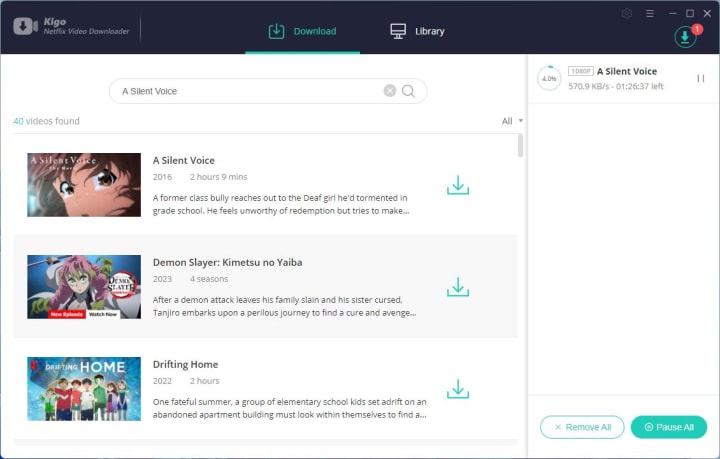Image resolution: width=720 pixels, height=459 pixels.
Task: Click the results list scrollbar
Action: (x=520, y=146)
